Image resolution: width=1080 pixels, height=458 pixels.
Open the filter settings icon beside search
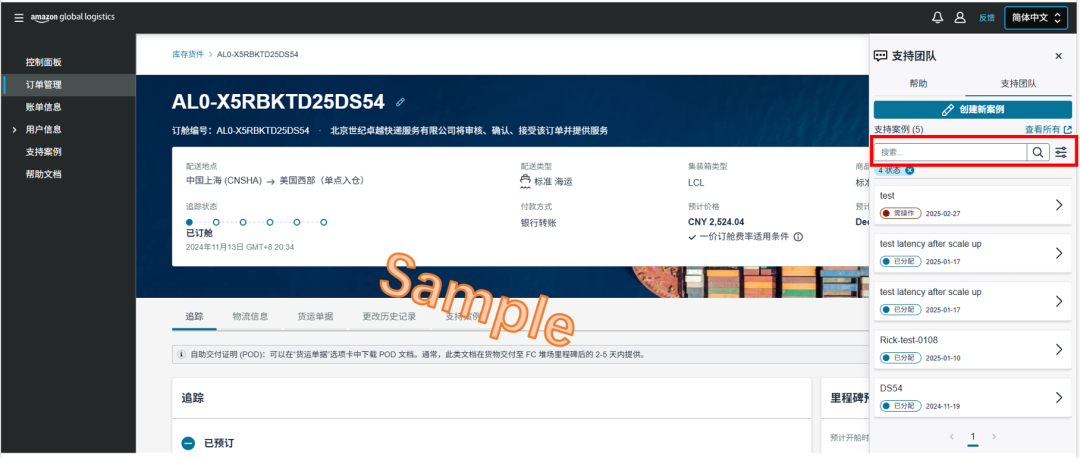(1061, 152)
